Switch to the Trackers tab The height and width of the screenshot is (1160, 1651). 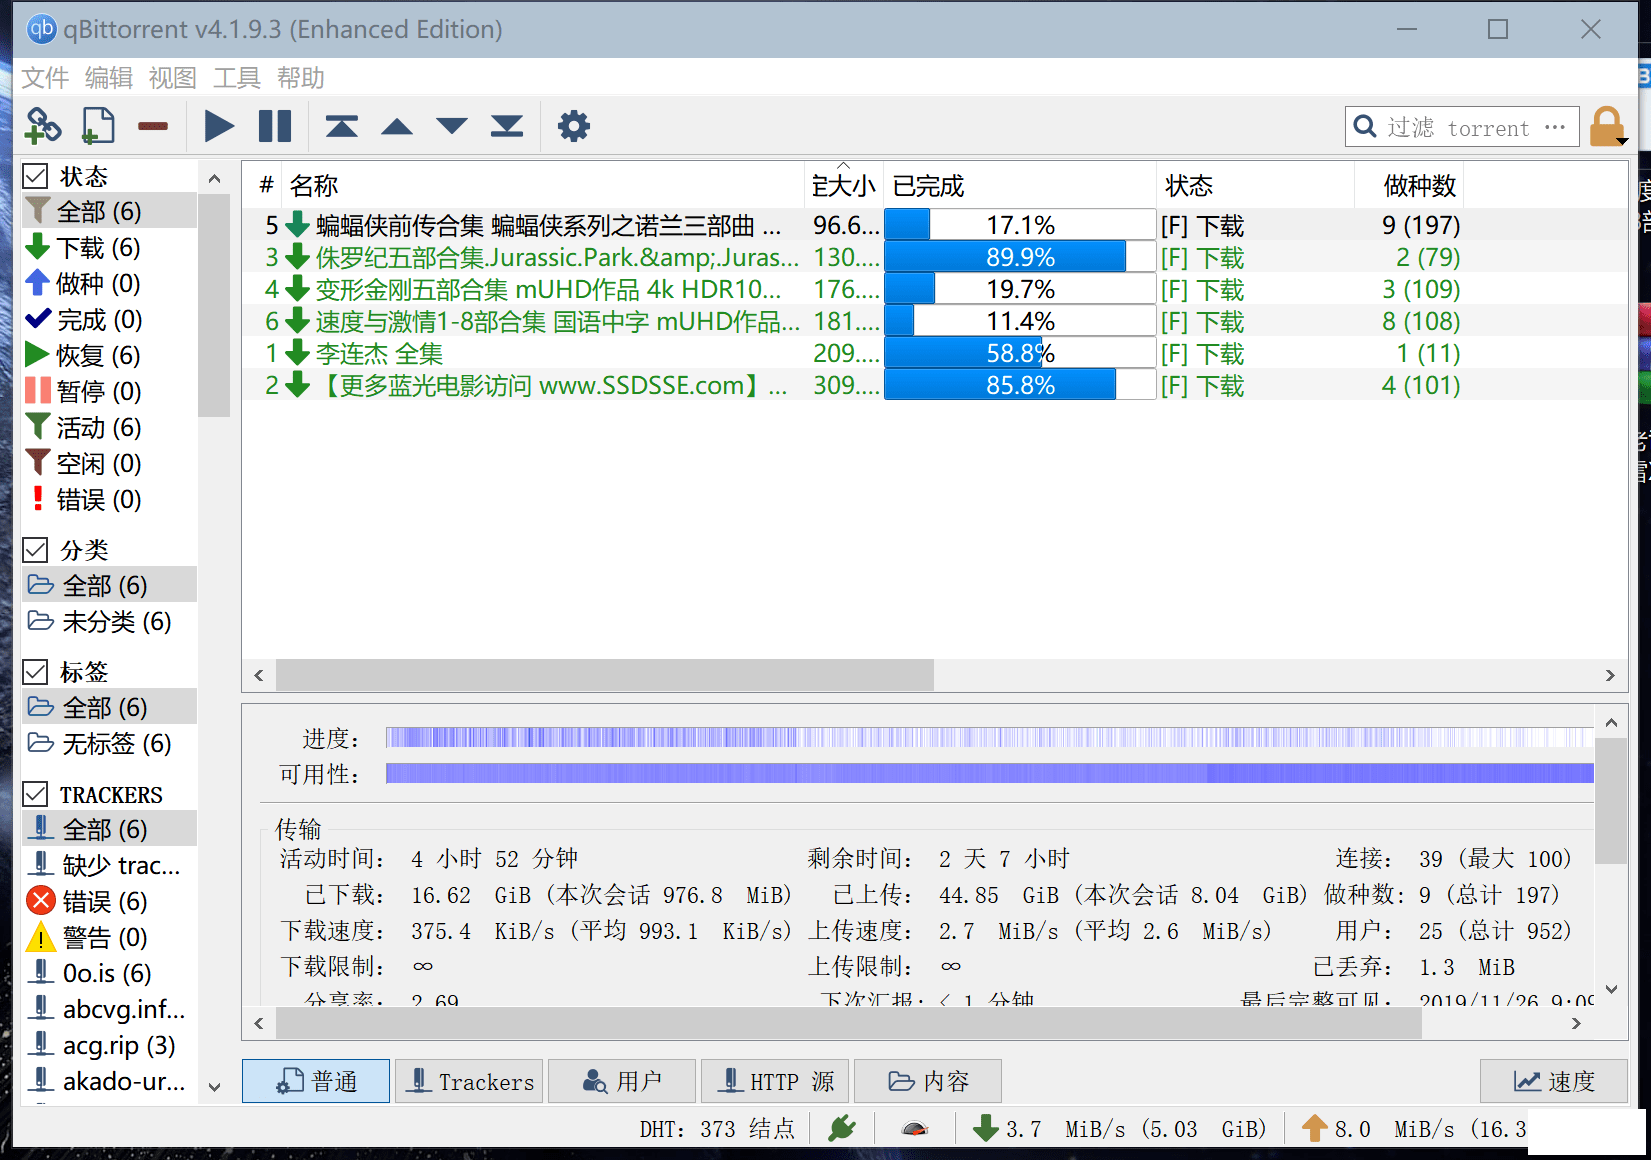pyautogui.click(x=469, y=1081)
